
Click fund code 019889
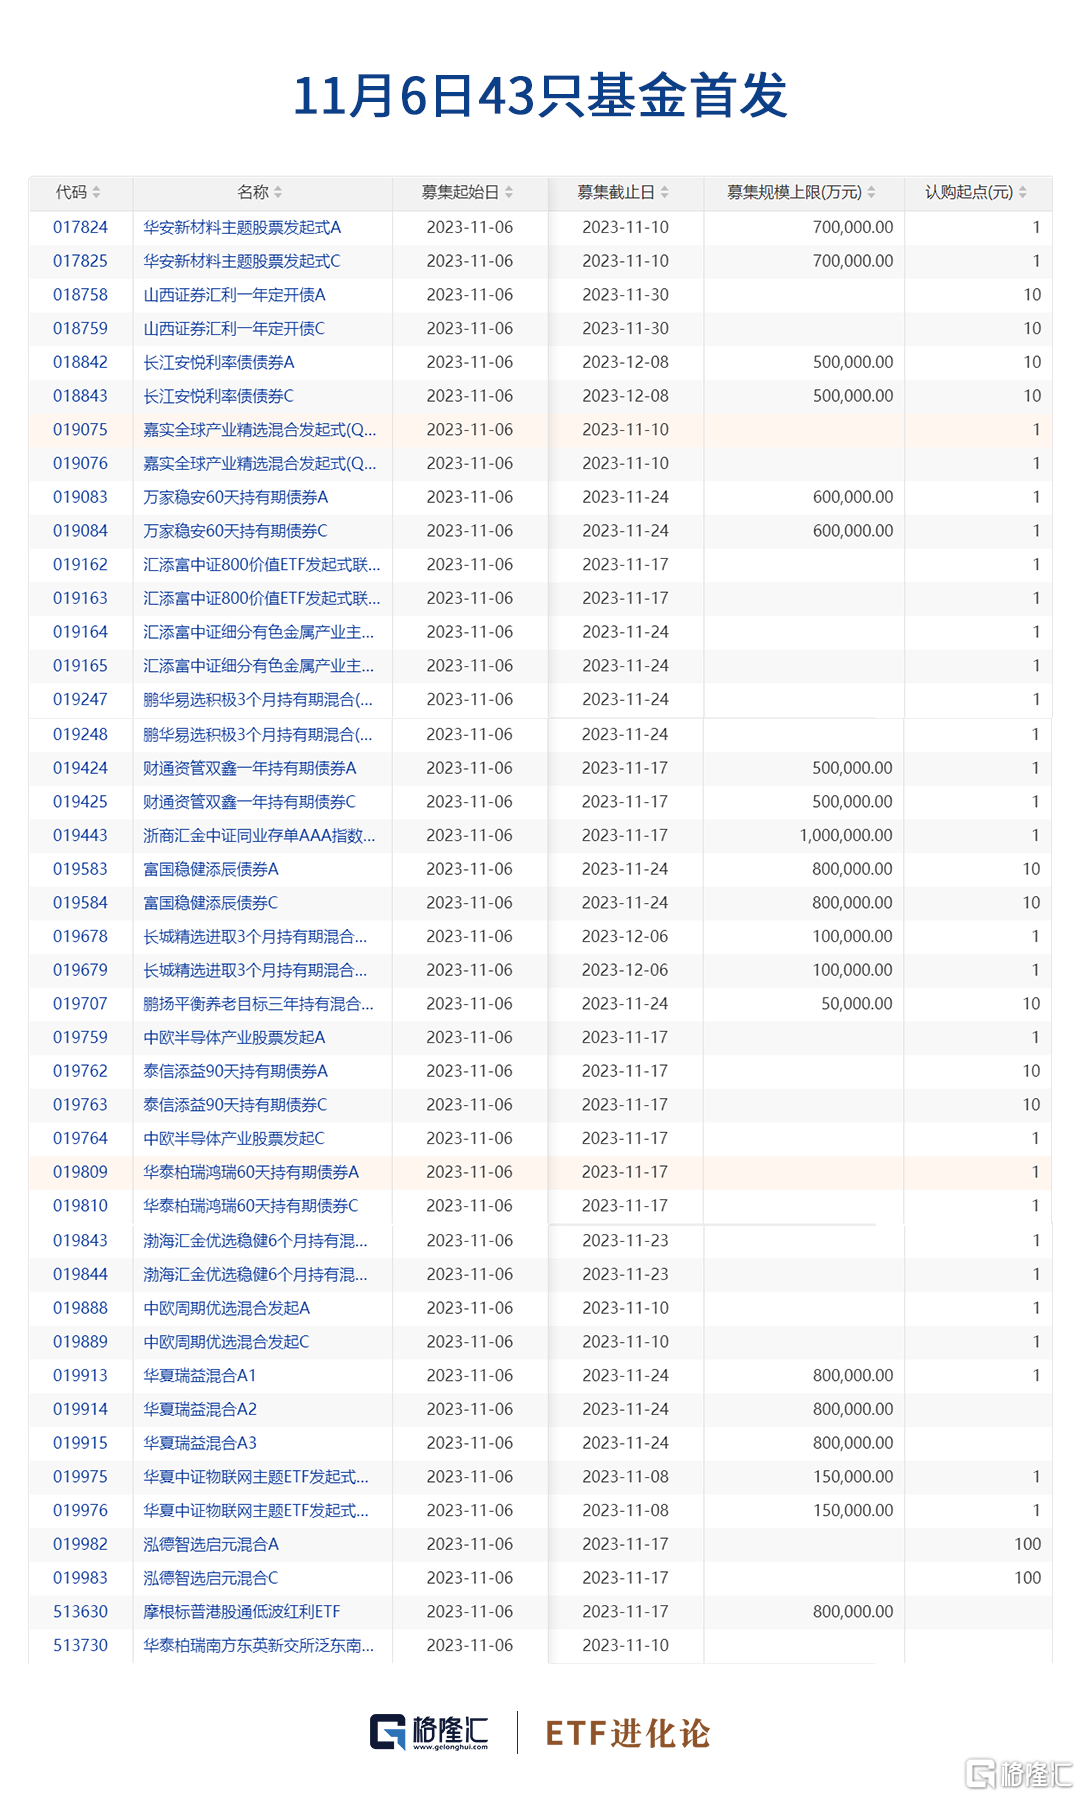(x=80, y=1342)
